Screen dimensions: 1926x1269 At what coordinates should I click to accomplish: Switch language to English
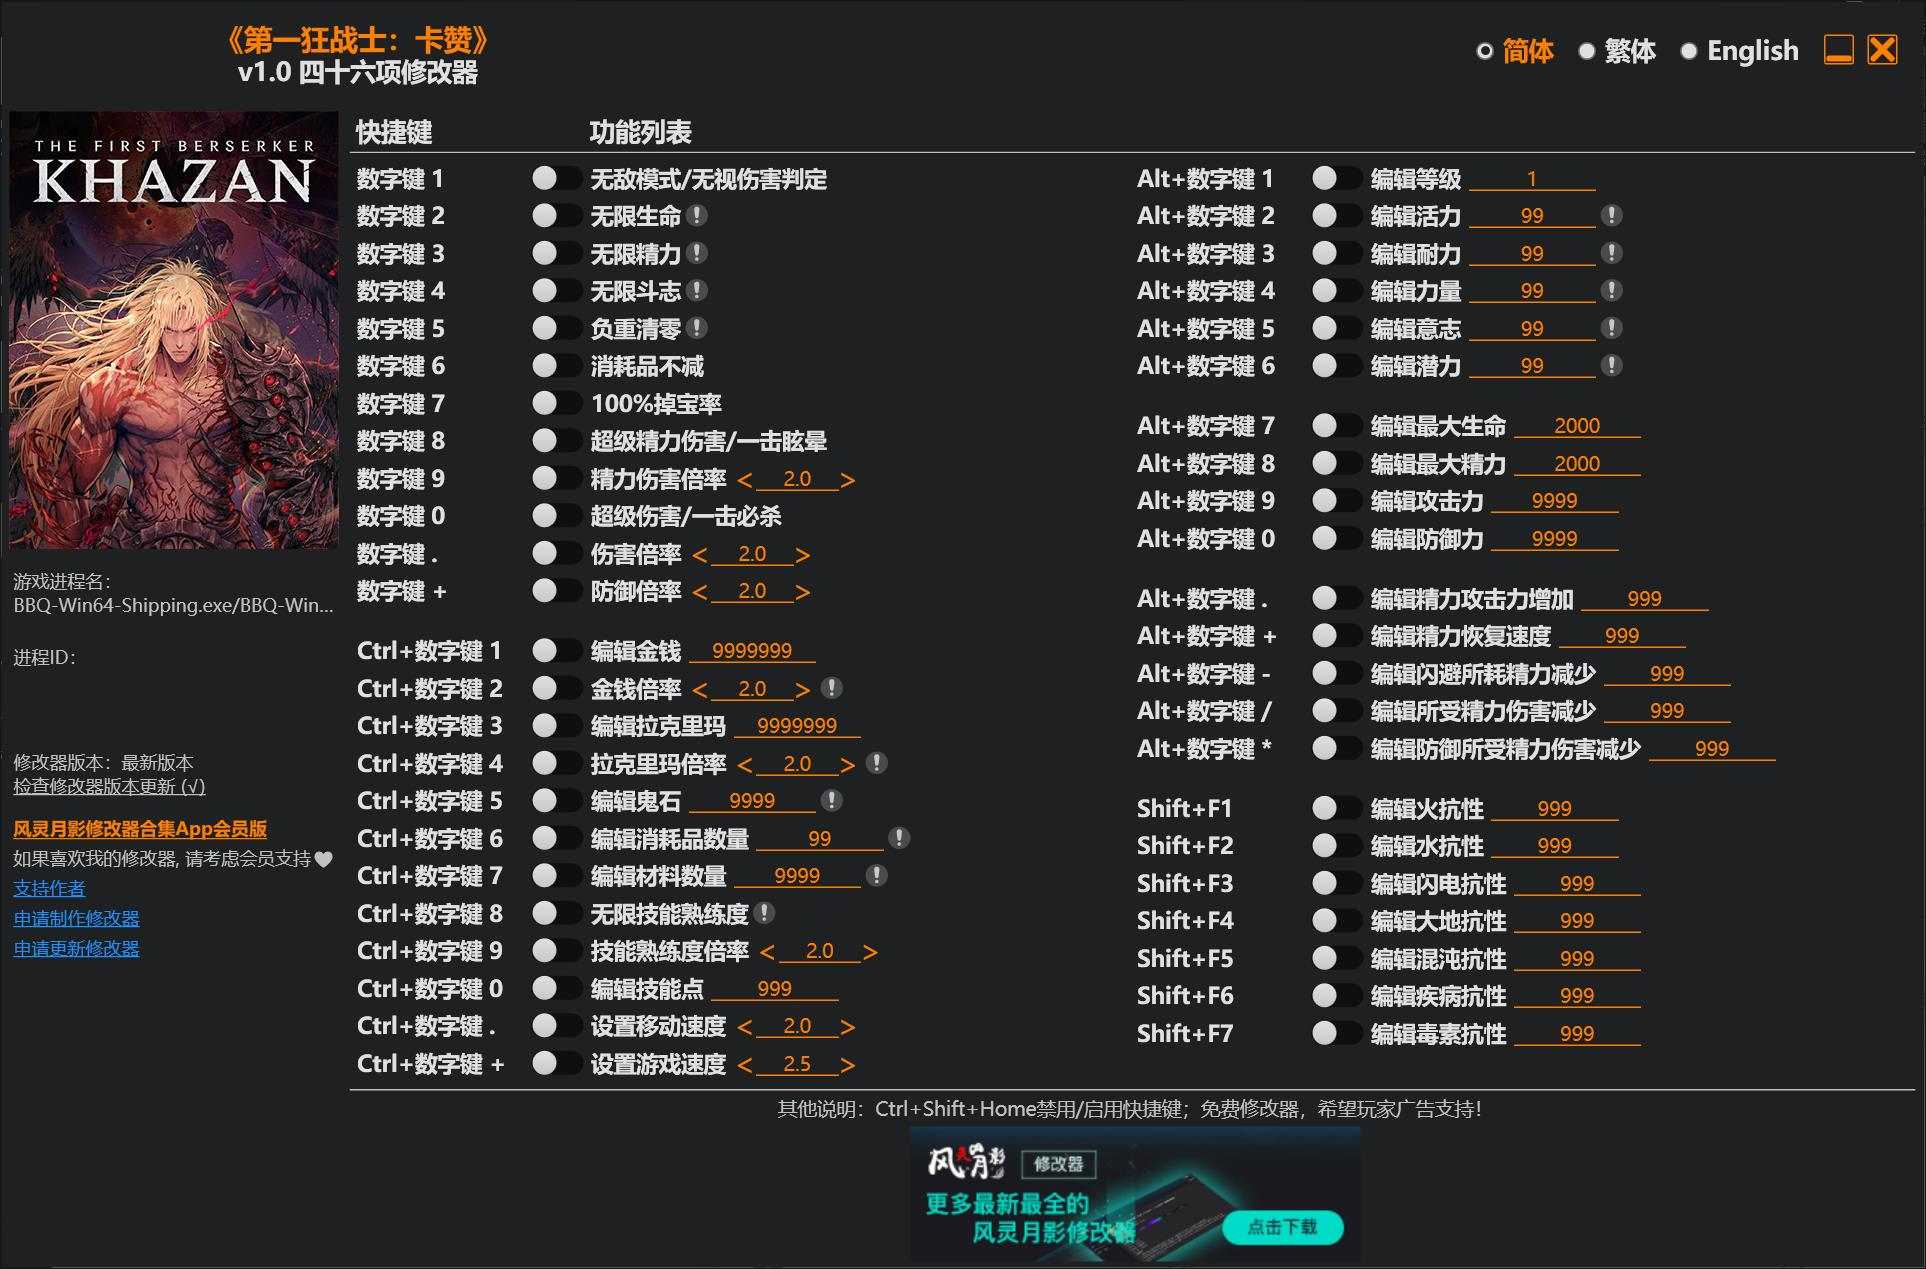[1739, 51]
